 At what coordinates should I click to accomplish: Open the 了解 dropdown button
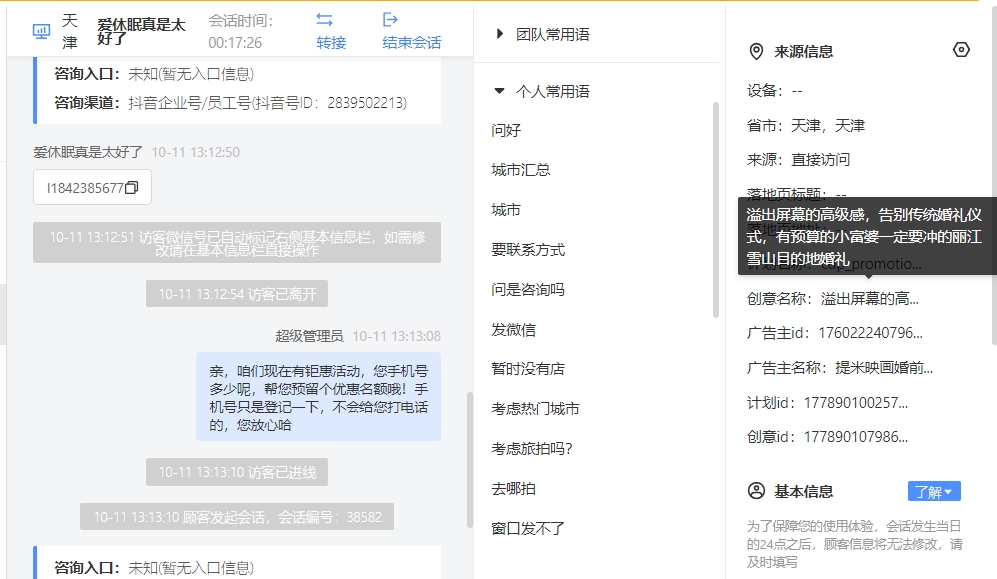[934, 491]
